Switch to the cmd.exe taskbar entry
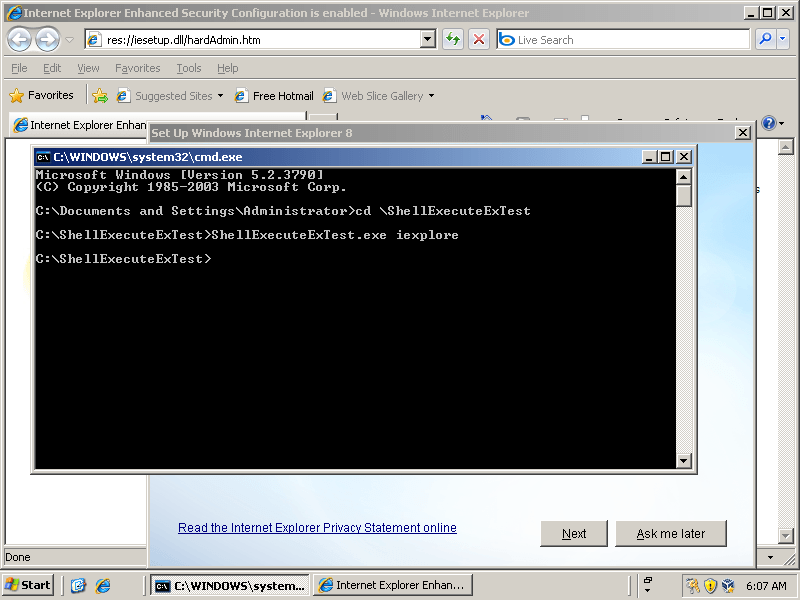The image size is (800, 600). coord(229,585)
